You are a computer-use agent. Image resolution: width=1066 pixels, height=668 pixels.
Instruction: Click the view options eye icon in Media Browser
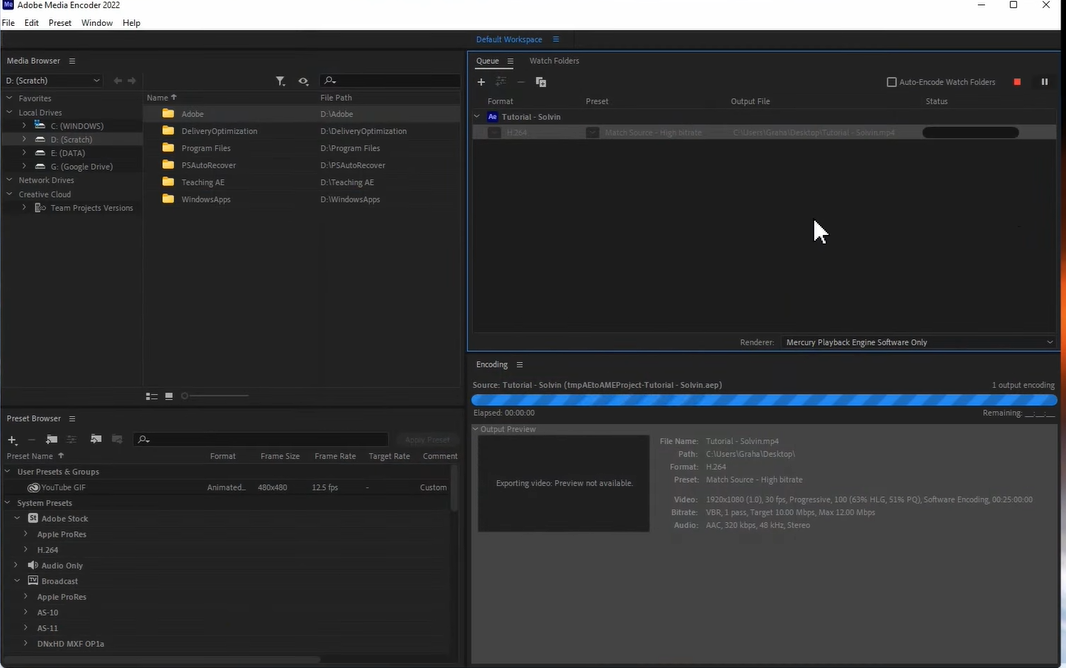click(x=304, y=81)
